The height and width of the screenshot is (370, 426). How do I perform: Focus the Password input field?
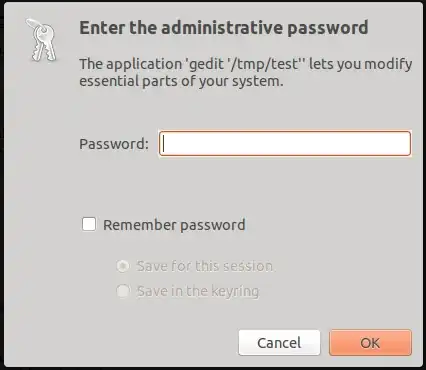pyautogui.click(x=285, y=144)
